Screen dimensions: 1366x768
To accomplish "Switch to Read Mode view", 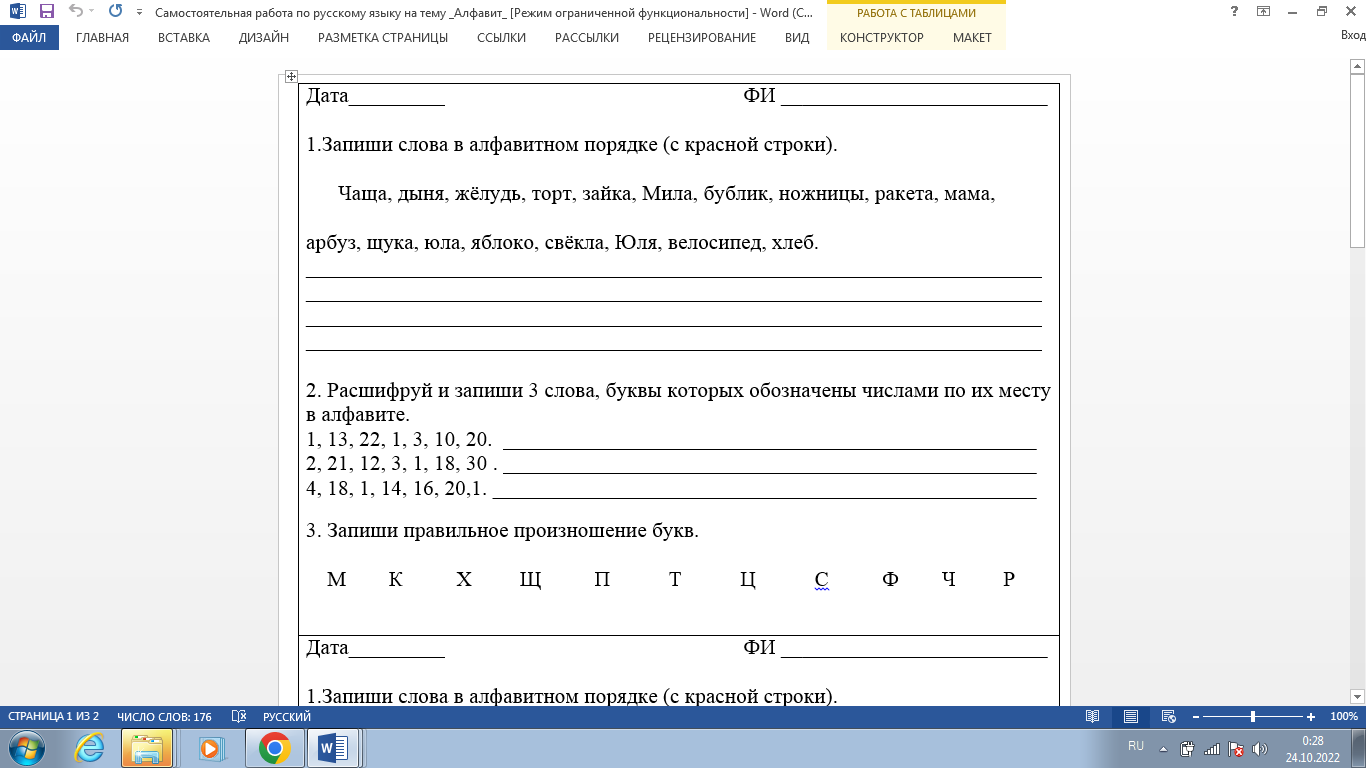I will (1093, 717).
